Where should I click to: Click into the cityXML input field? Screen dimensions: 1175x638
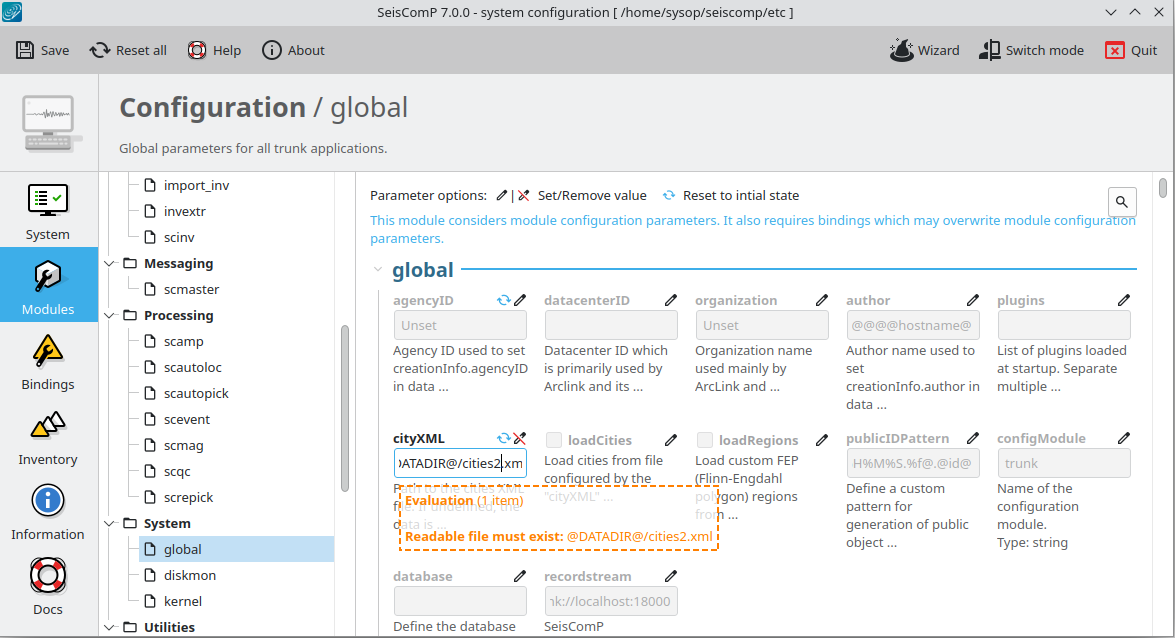(460, 463)
